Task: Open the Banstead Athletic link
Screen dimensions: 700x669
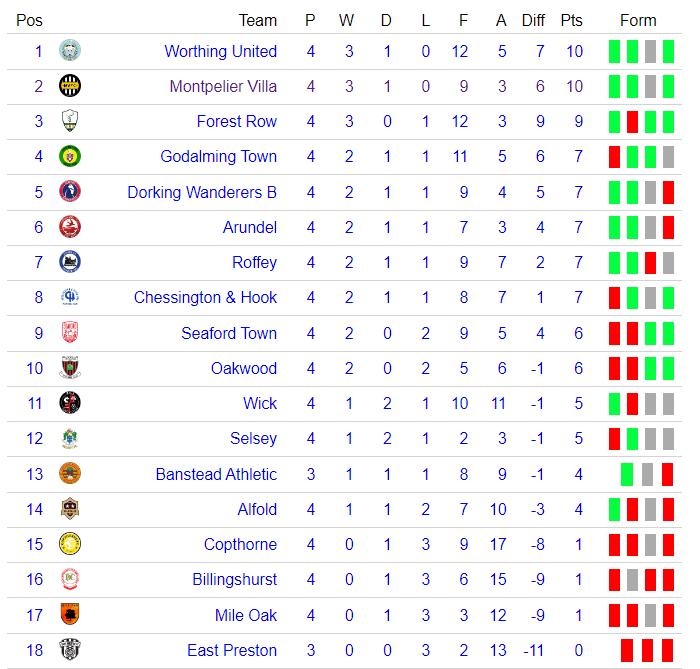Action: tap(216, 474)
